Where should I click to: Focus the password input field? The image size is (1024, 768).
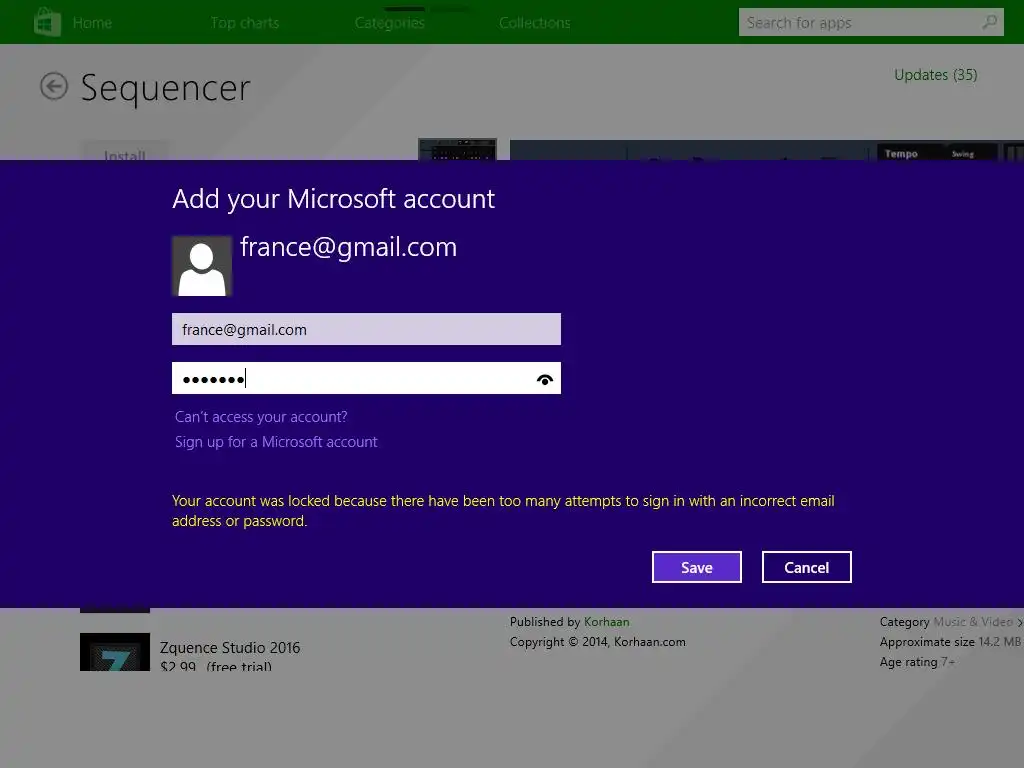tap(366, 378)
